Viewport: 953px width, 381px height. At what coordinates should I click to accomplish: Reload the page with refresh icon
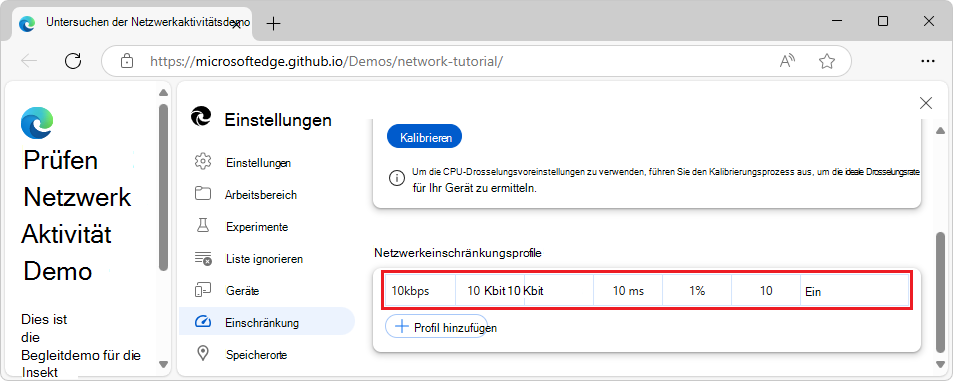tap(73, 61)
